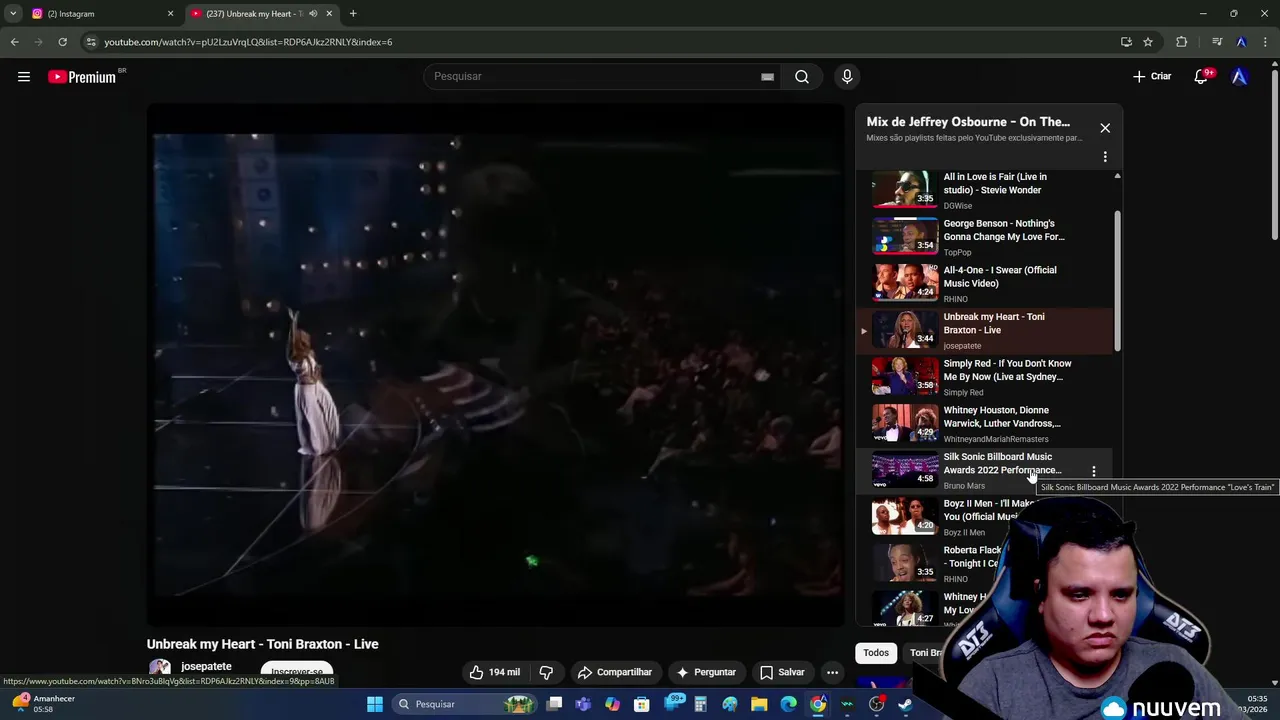Like the video with 194 mil thumbs-up

(496, 672)
